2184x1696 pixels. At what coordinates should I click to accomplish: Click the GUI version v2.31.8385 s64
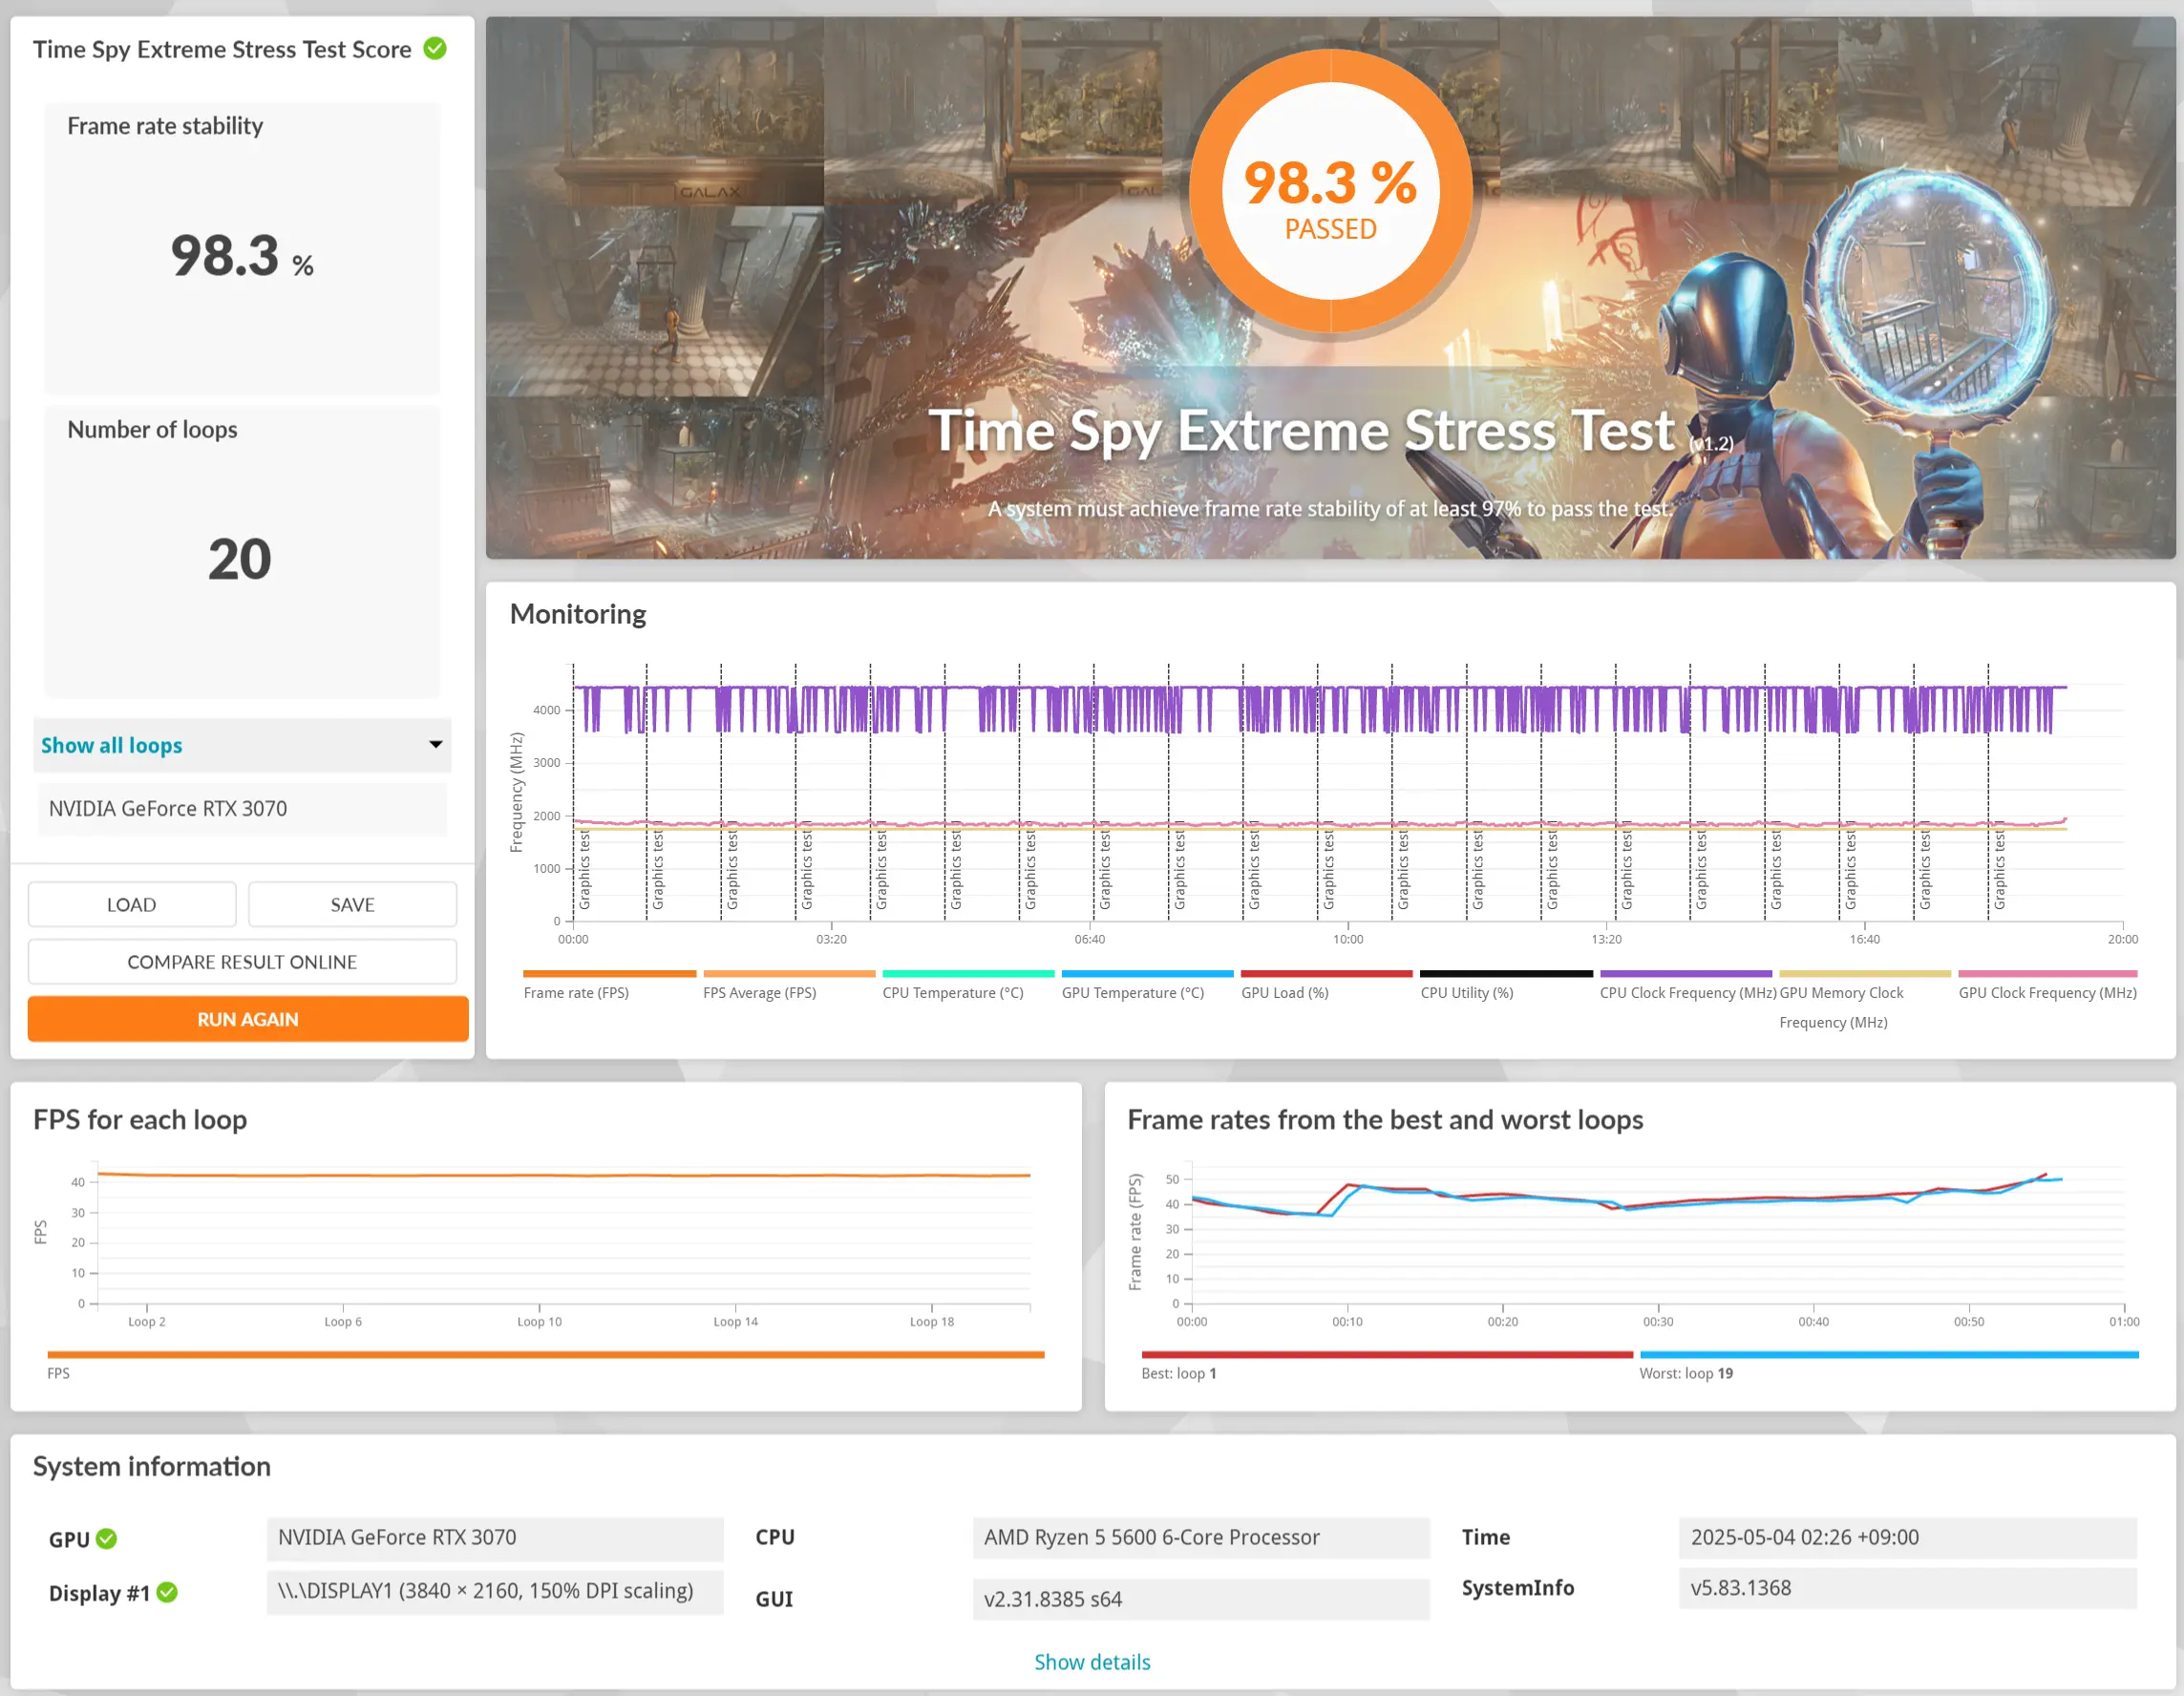[1201, 1599]
